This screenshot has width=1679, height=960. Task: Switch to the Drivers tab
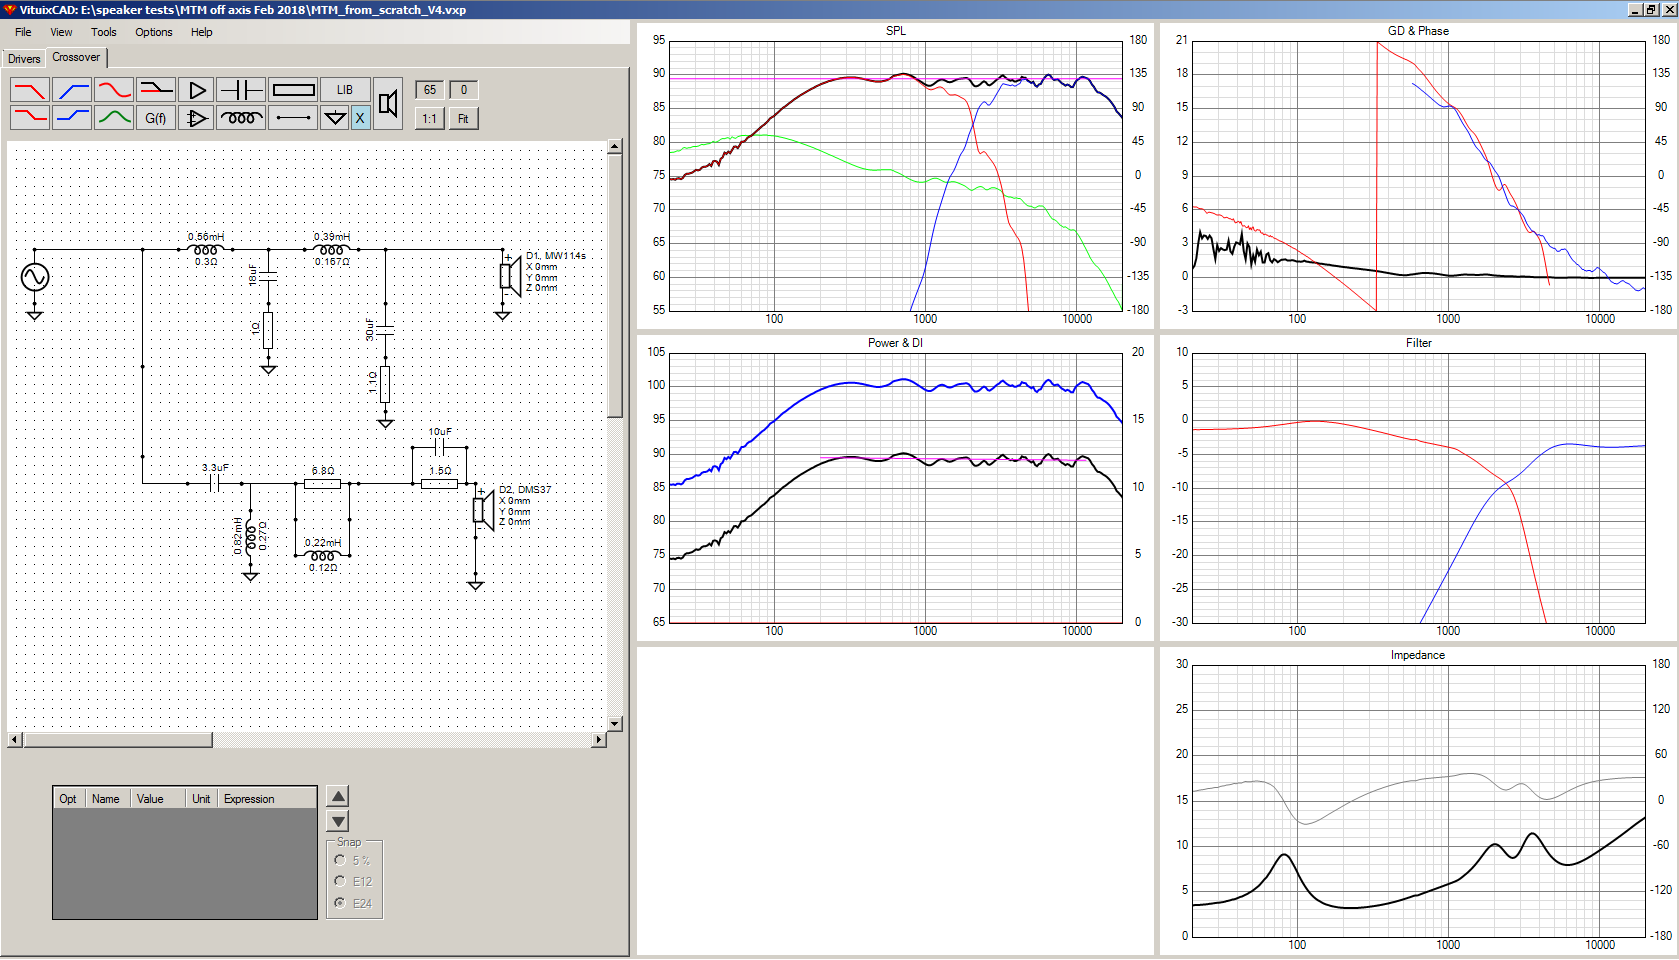[x=24, y=59]
